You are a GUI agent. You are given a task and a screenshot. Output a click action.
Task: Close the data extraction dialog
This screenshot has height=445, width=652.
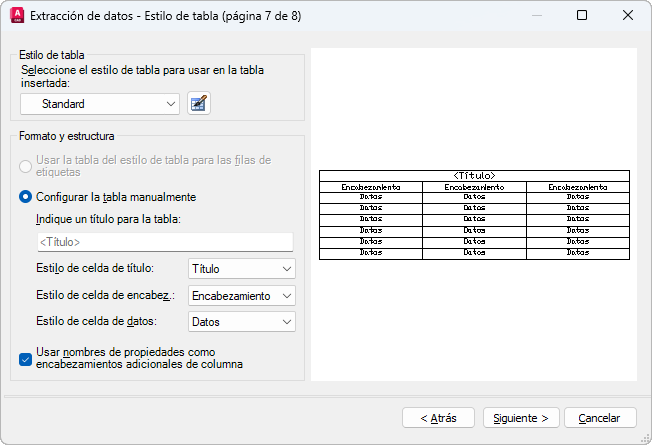point(628,16)
